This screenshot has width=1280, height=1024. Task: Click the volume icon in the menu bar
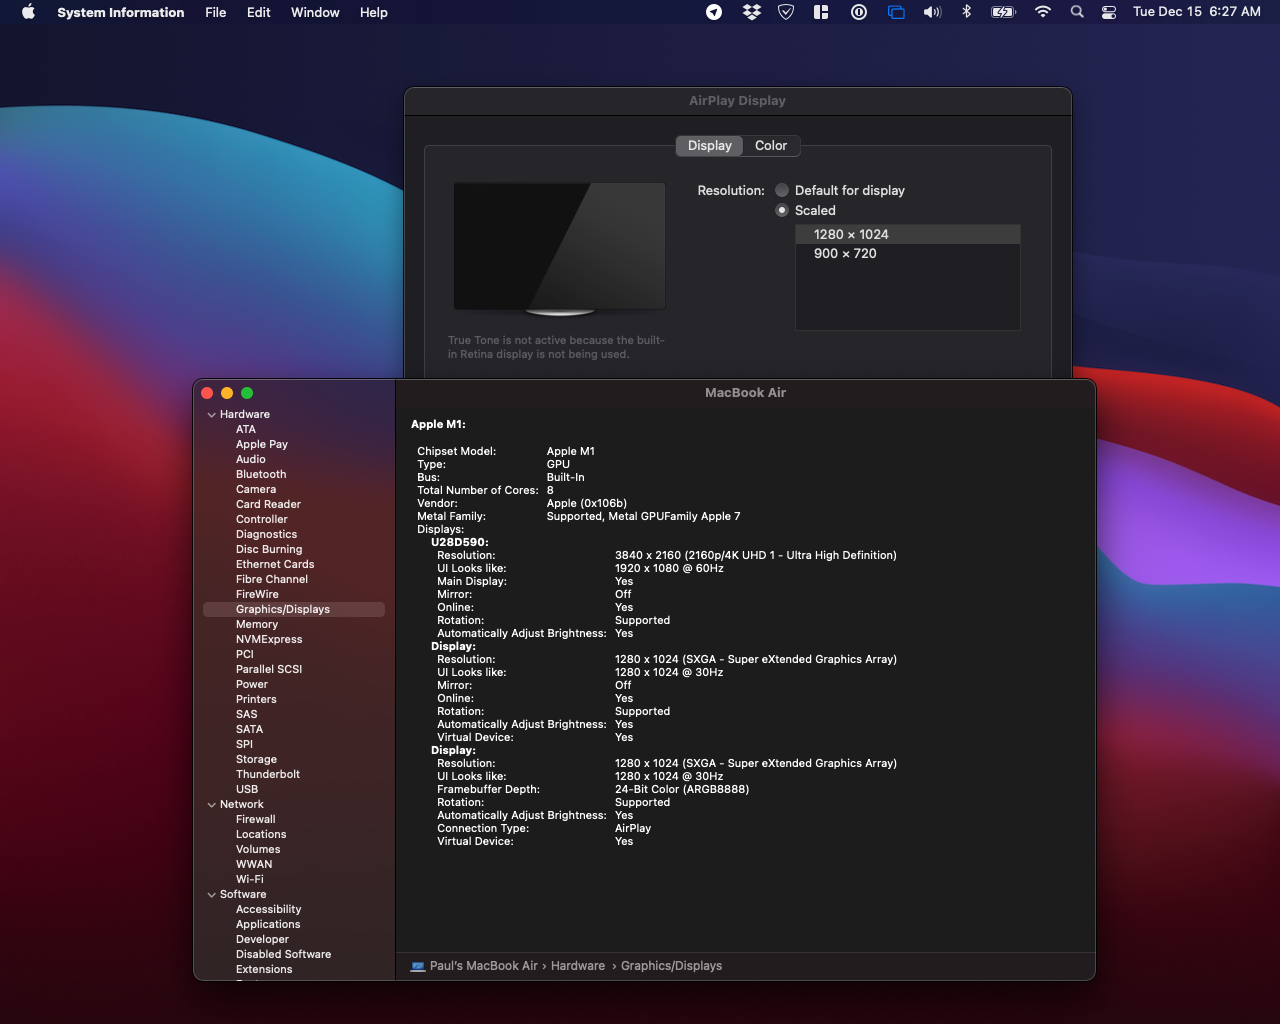(x=931, y=13)
